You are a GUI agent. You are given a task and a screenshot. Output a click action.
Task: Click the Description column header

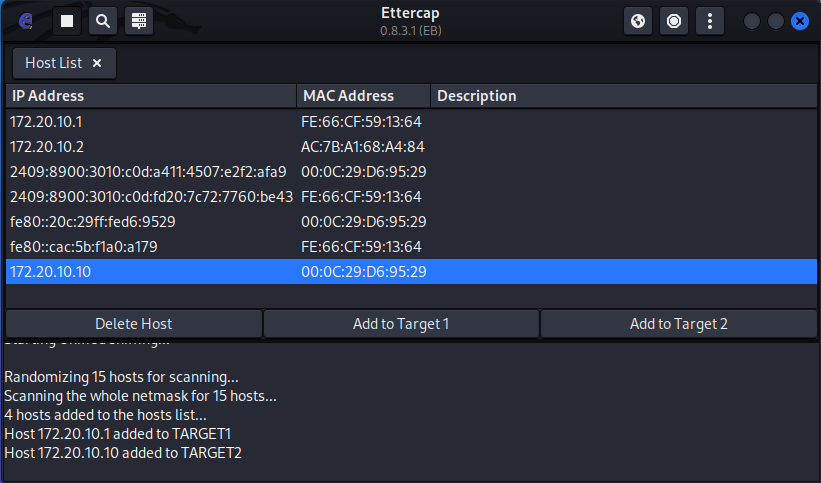pyautogui.click(x=620, y=96)
